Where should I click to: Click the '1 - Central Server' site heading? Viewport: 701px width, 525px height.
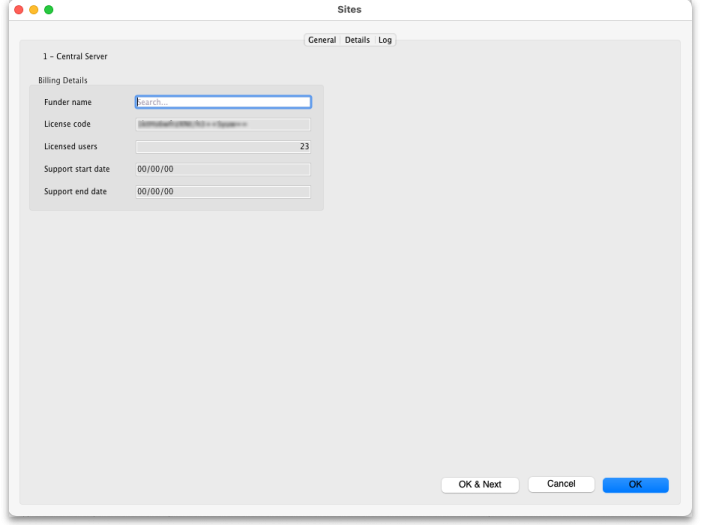click(x=75, y=57)
